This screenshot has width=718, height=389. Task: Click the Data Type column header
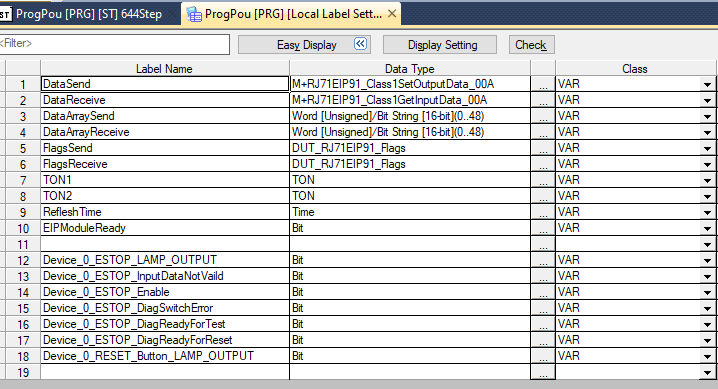410,69
